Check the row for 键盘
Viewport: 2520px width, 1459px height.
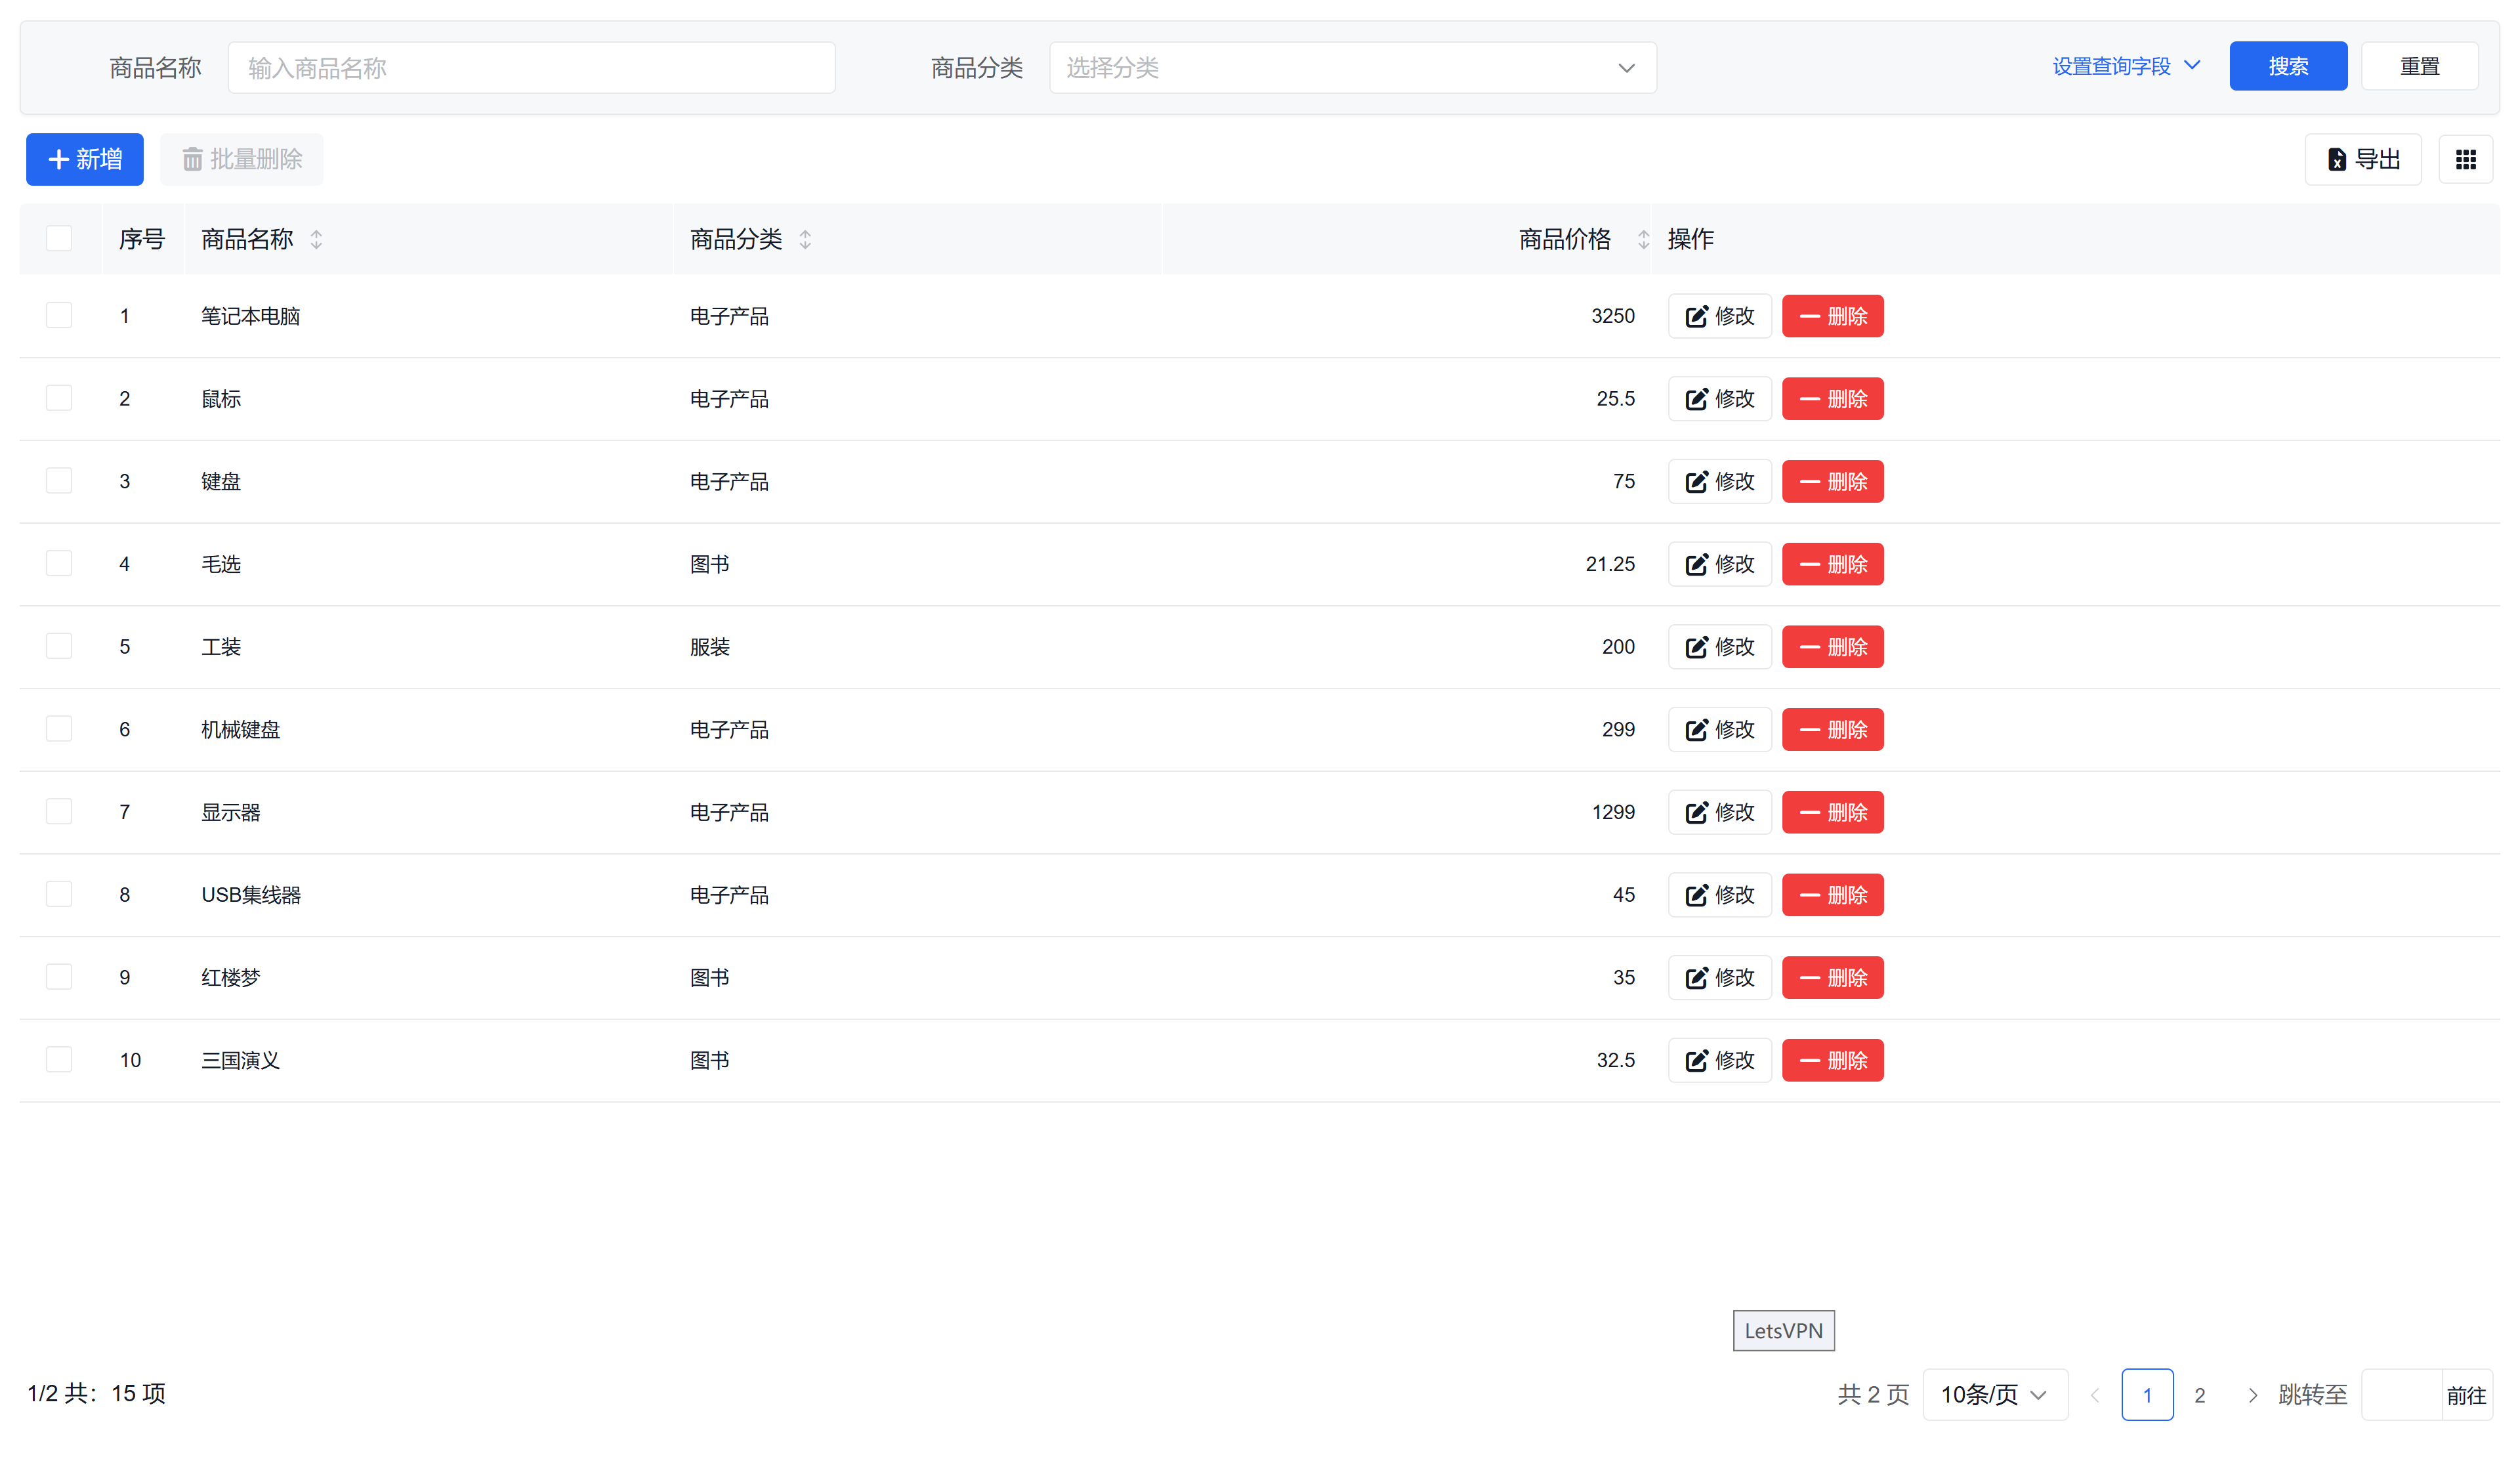59,481
